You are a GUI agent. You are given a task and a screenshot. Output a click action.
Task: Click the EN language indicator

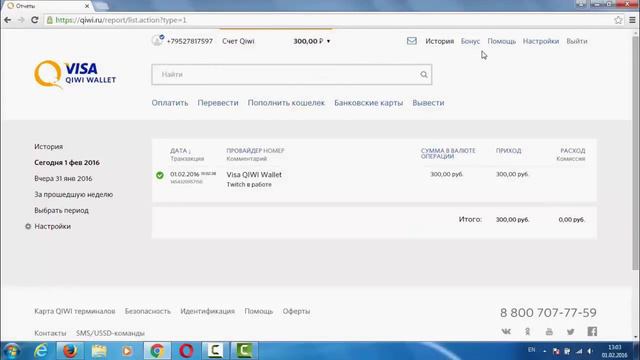(531, 350)
